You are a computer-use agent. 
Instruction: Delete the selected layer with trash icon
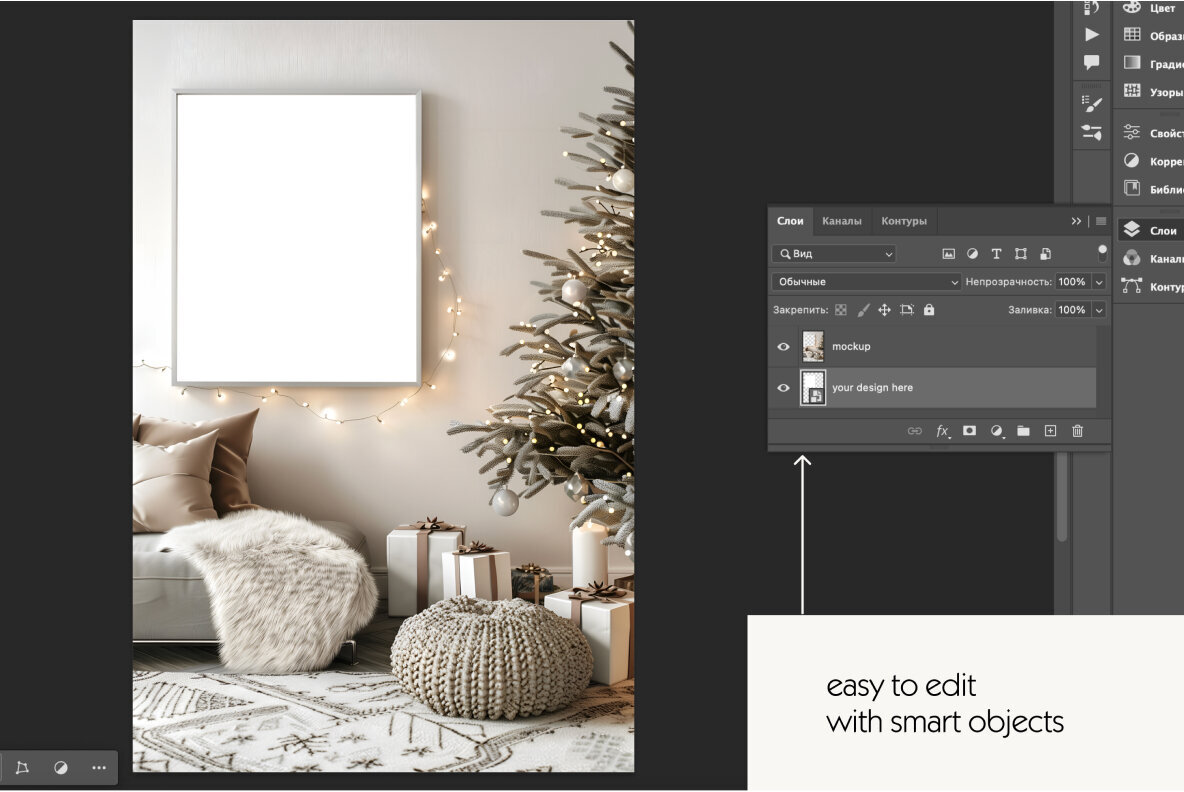[1077, 431]
